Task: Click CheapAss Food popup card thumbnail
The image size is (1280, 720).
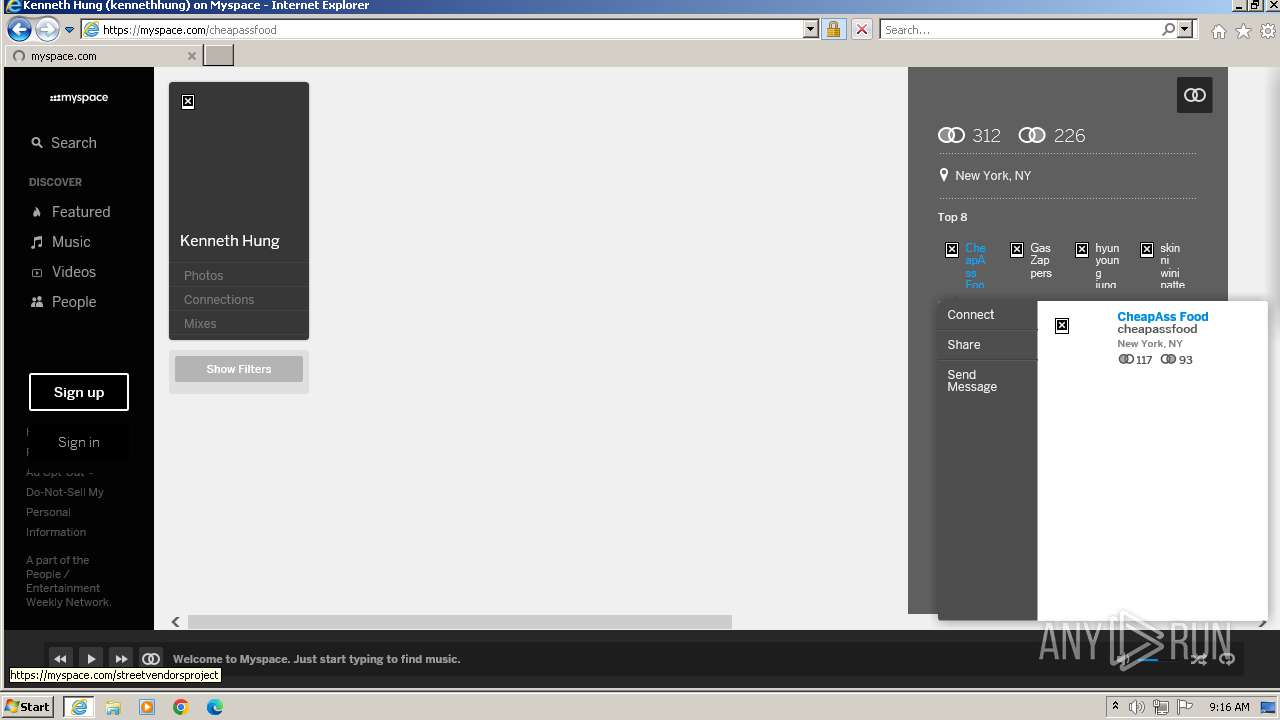Action: pyautogui.click(x=1062, y=326)
